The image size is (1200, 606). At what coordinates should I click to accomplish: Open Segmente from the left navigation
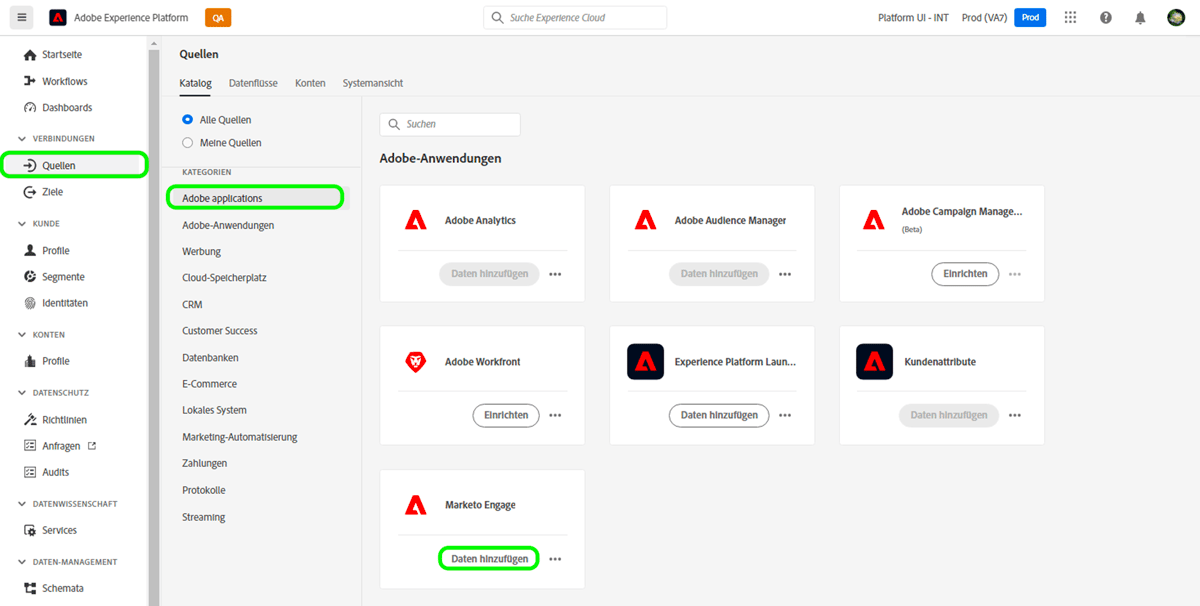click(x=30, y=276)
